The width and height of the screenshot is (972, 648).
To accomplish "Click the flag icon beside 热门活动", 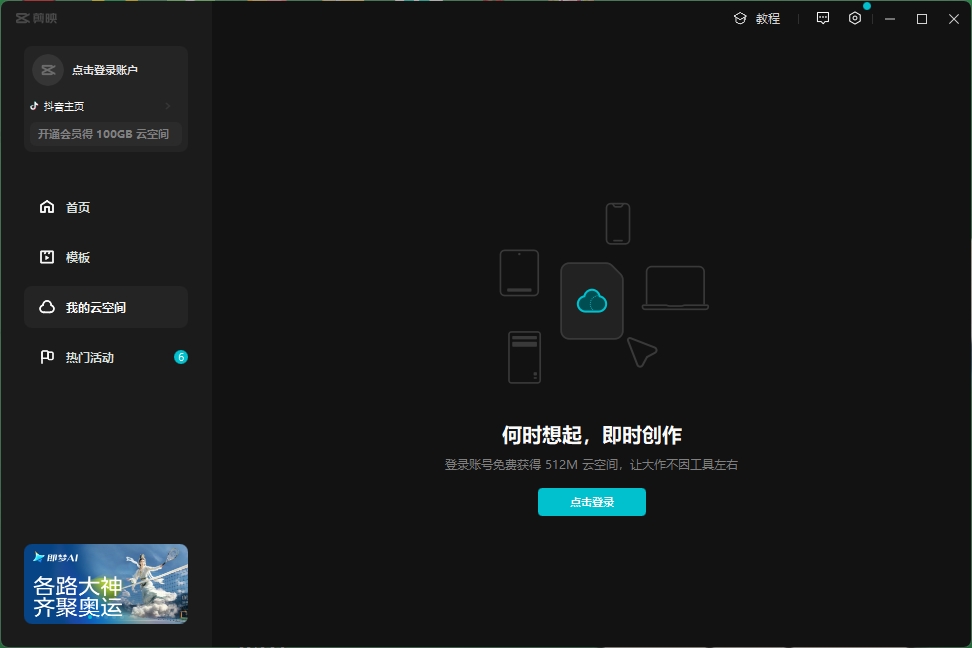I will pyautogui.click(x=47, y=357).
